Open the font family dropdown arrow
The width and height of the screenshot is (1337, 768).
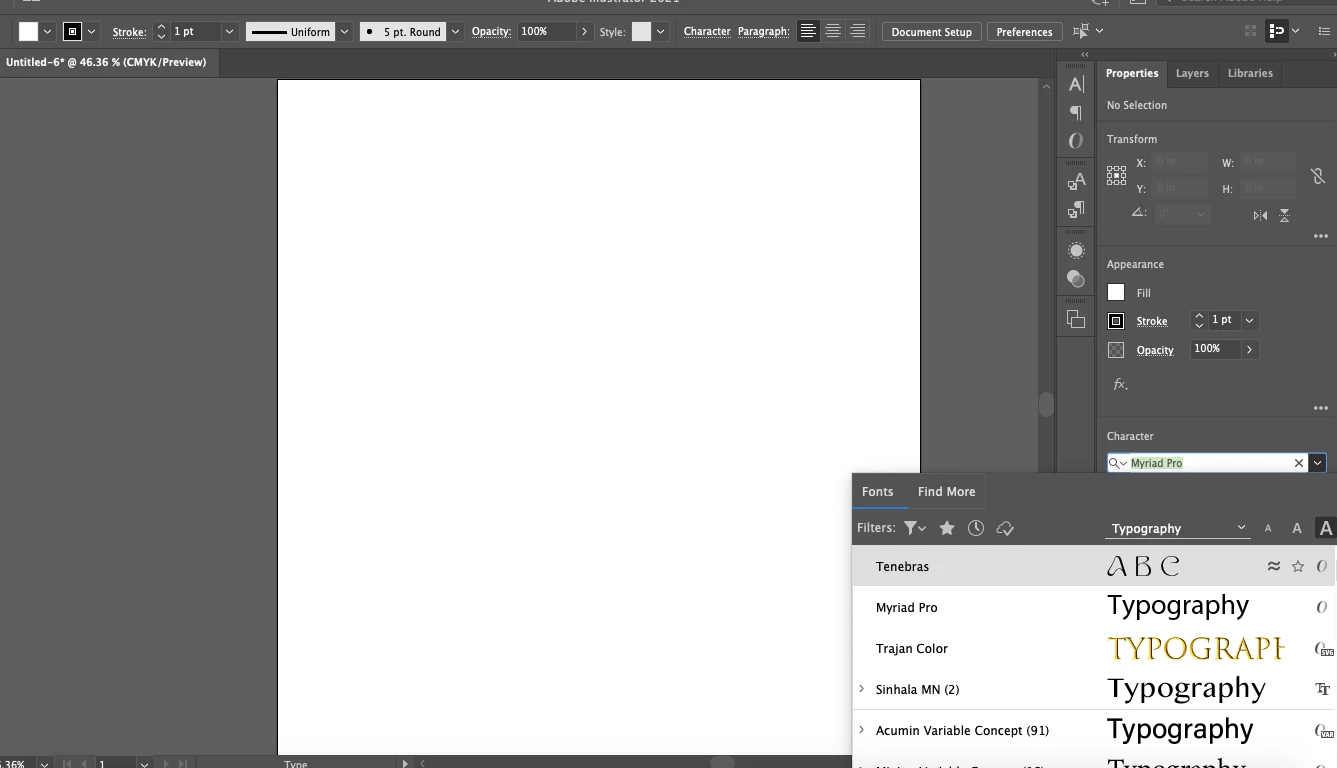tap(1317, 463)
